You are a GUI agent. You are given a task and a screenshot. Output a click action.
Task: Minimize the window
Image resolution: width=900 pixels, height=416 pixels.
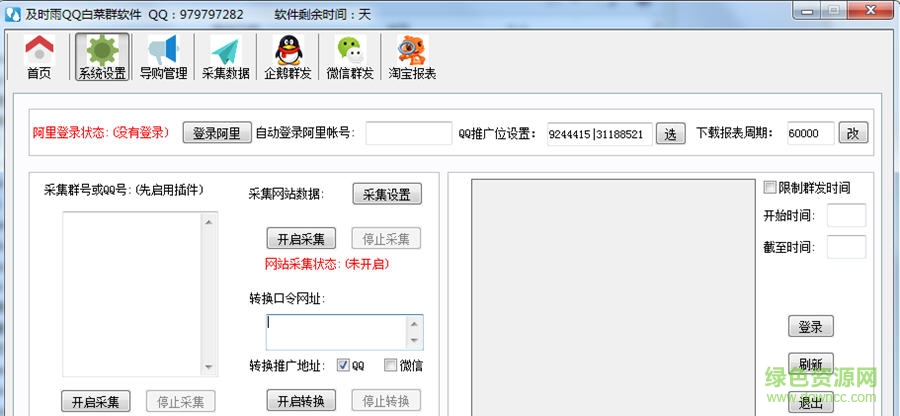tap(809, 11)
